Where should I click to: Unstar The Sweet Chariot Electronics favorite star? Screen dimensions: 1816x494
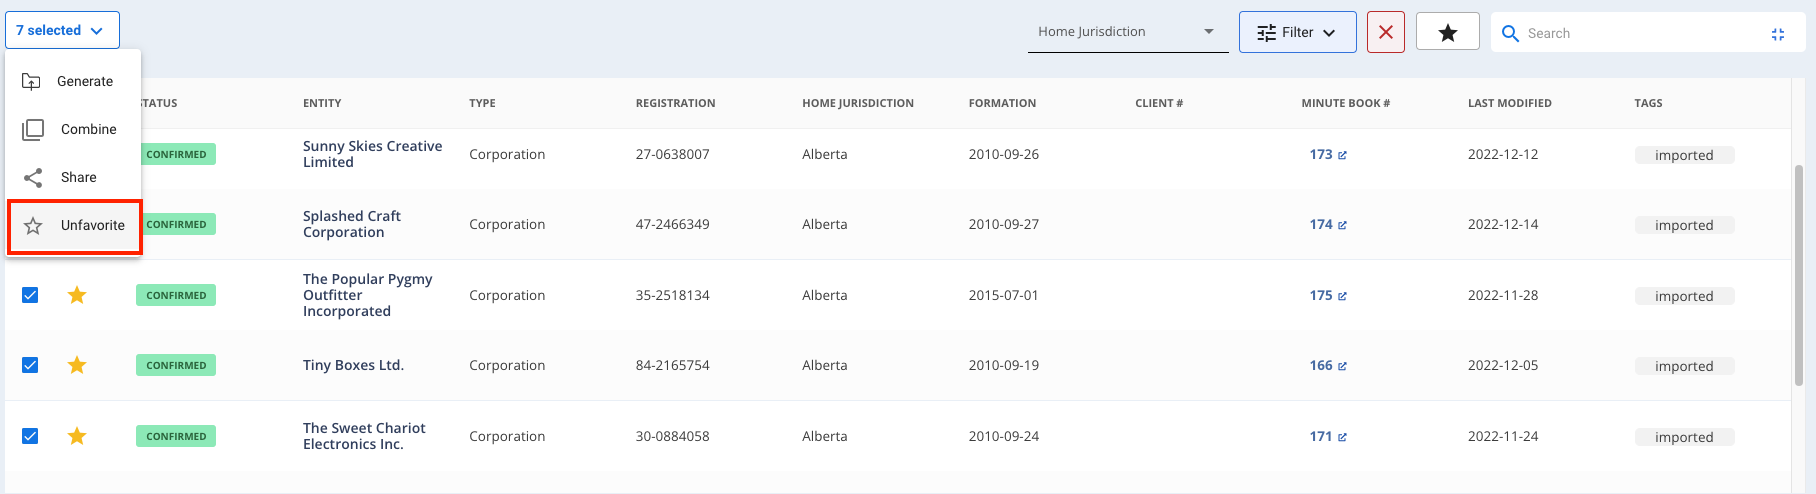coord(77,436)
